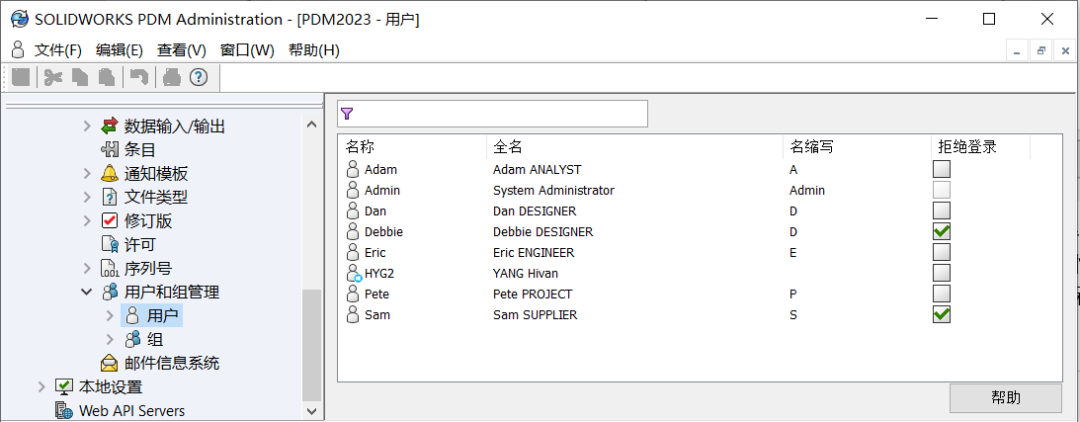
Task: Collapse the 用户和组管理 tree node
Action: click(87, 292)
